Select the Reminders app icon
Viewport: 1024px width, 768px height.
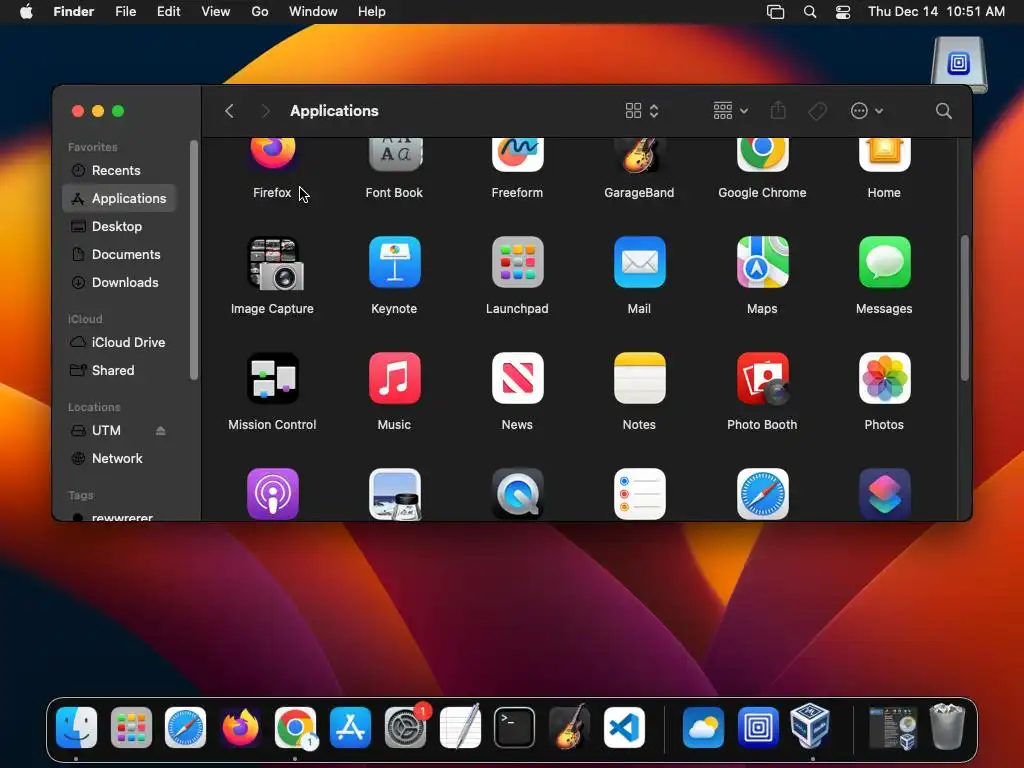point(639,494)
